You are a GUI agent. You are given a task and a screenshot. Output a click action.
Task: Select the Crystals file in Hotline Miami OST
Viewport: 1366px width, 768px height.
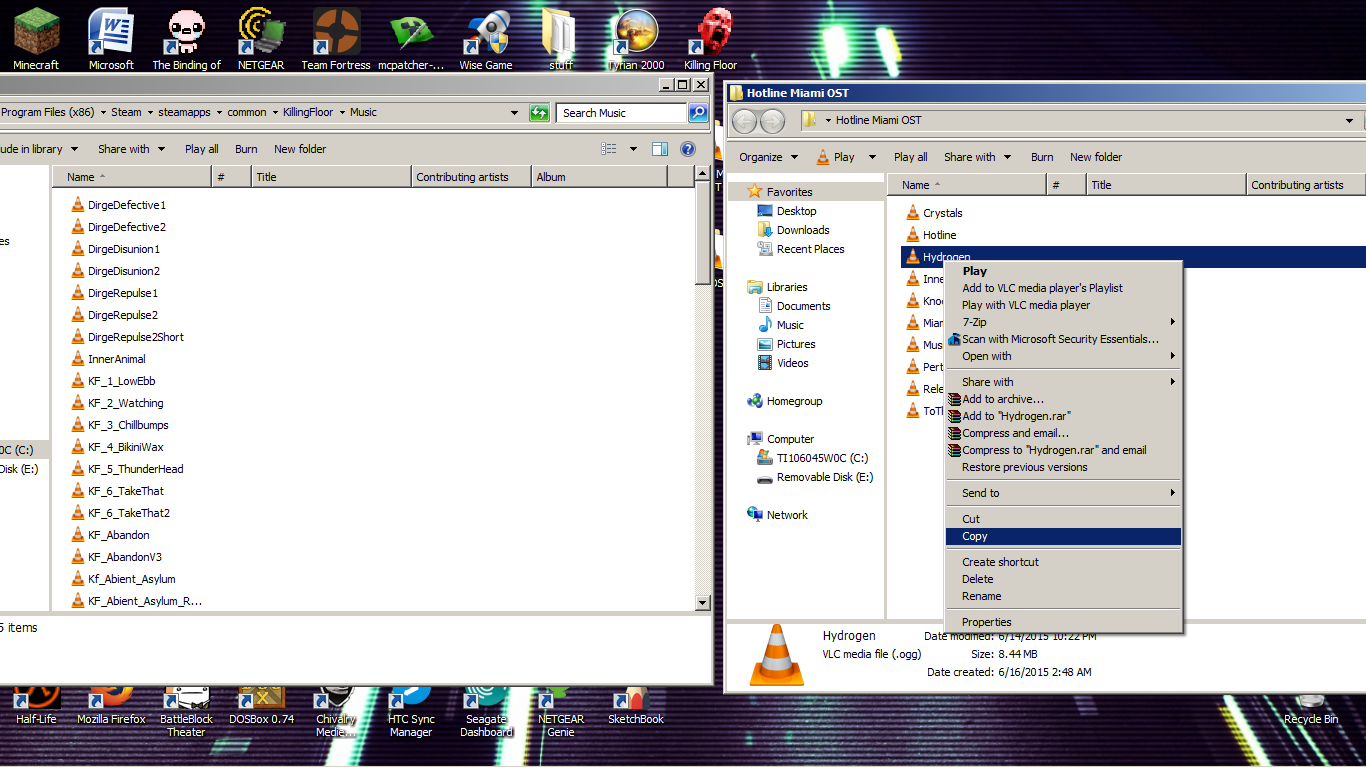coord(934,213)
